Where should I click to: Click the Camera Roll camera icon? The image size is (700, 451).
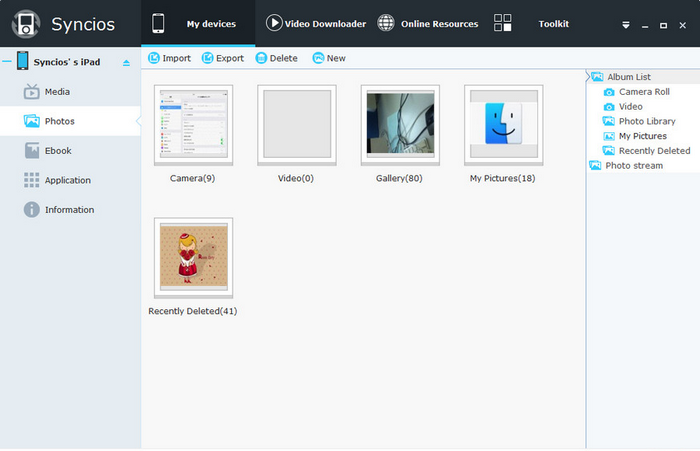(609, 92)
